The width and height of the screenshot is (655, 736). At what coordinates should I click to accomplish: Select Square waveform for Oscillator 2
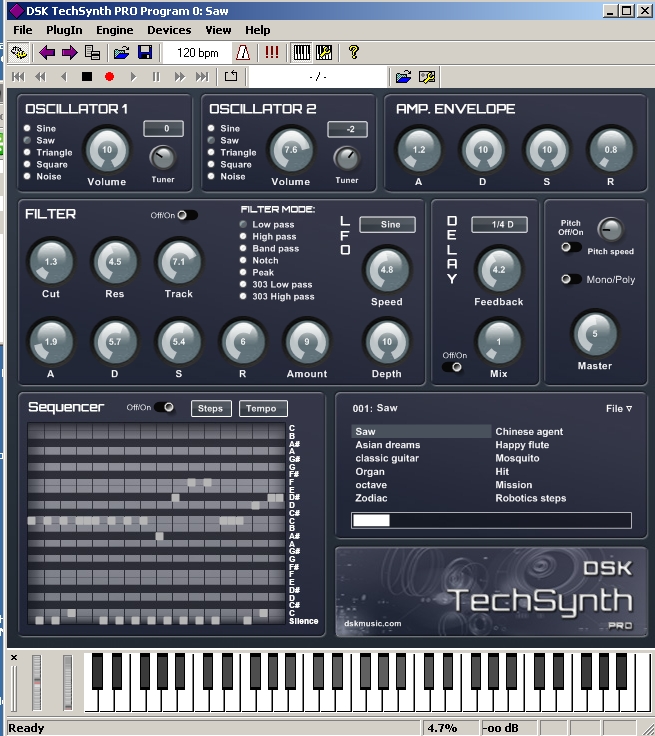(211, 164)
